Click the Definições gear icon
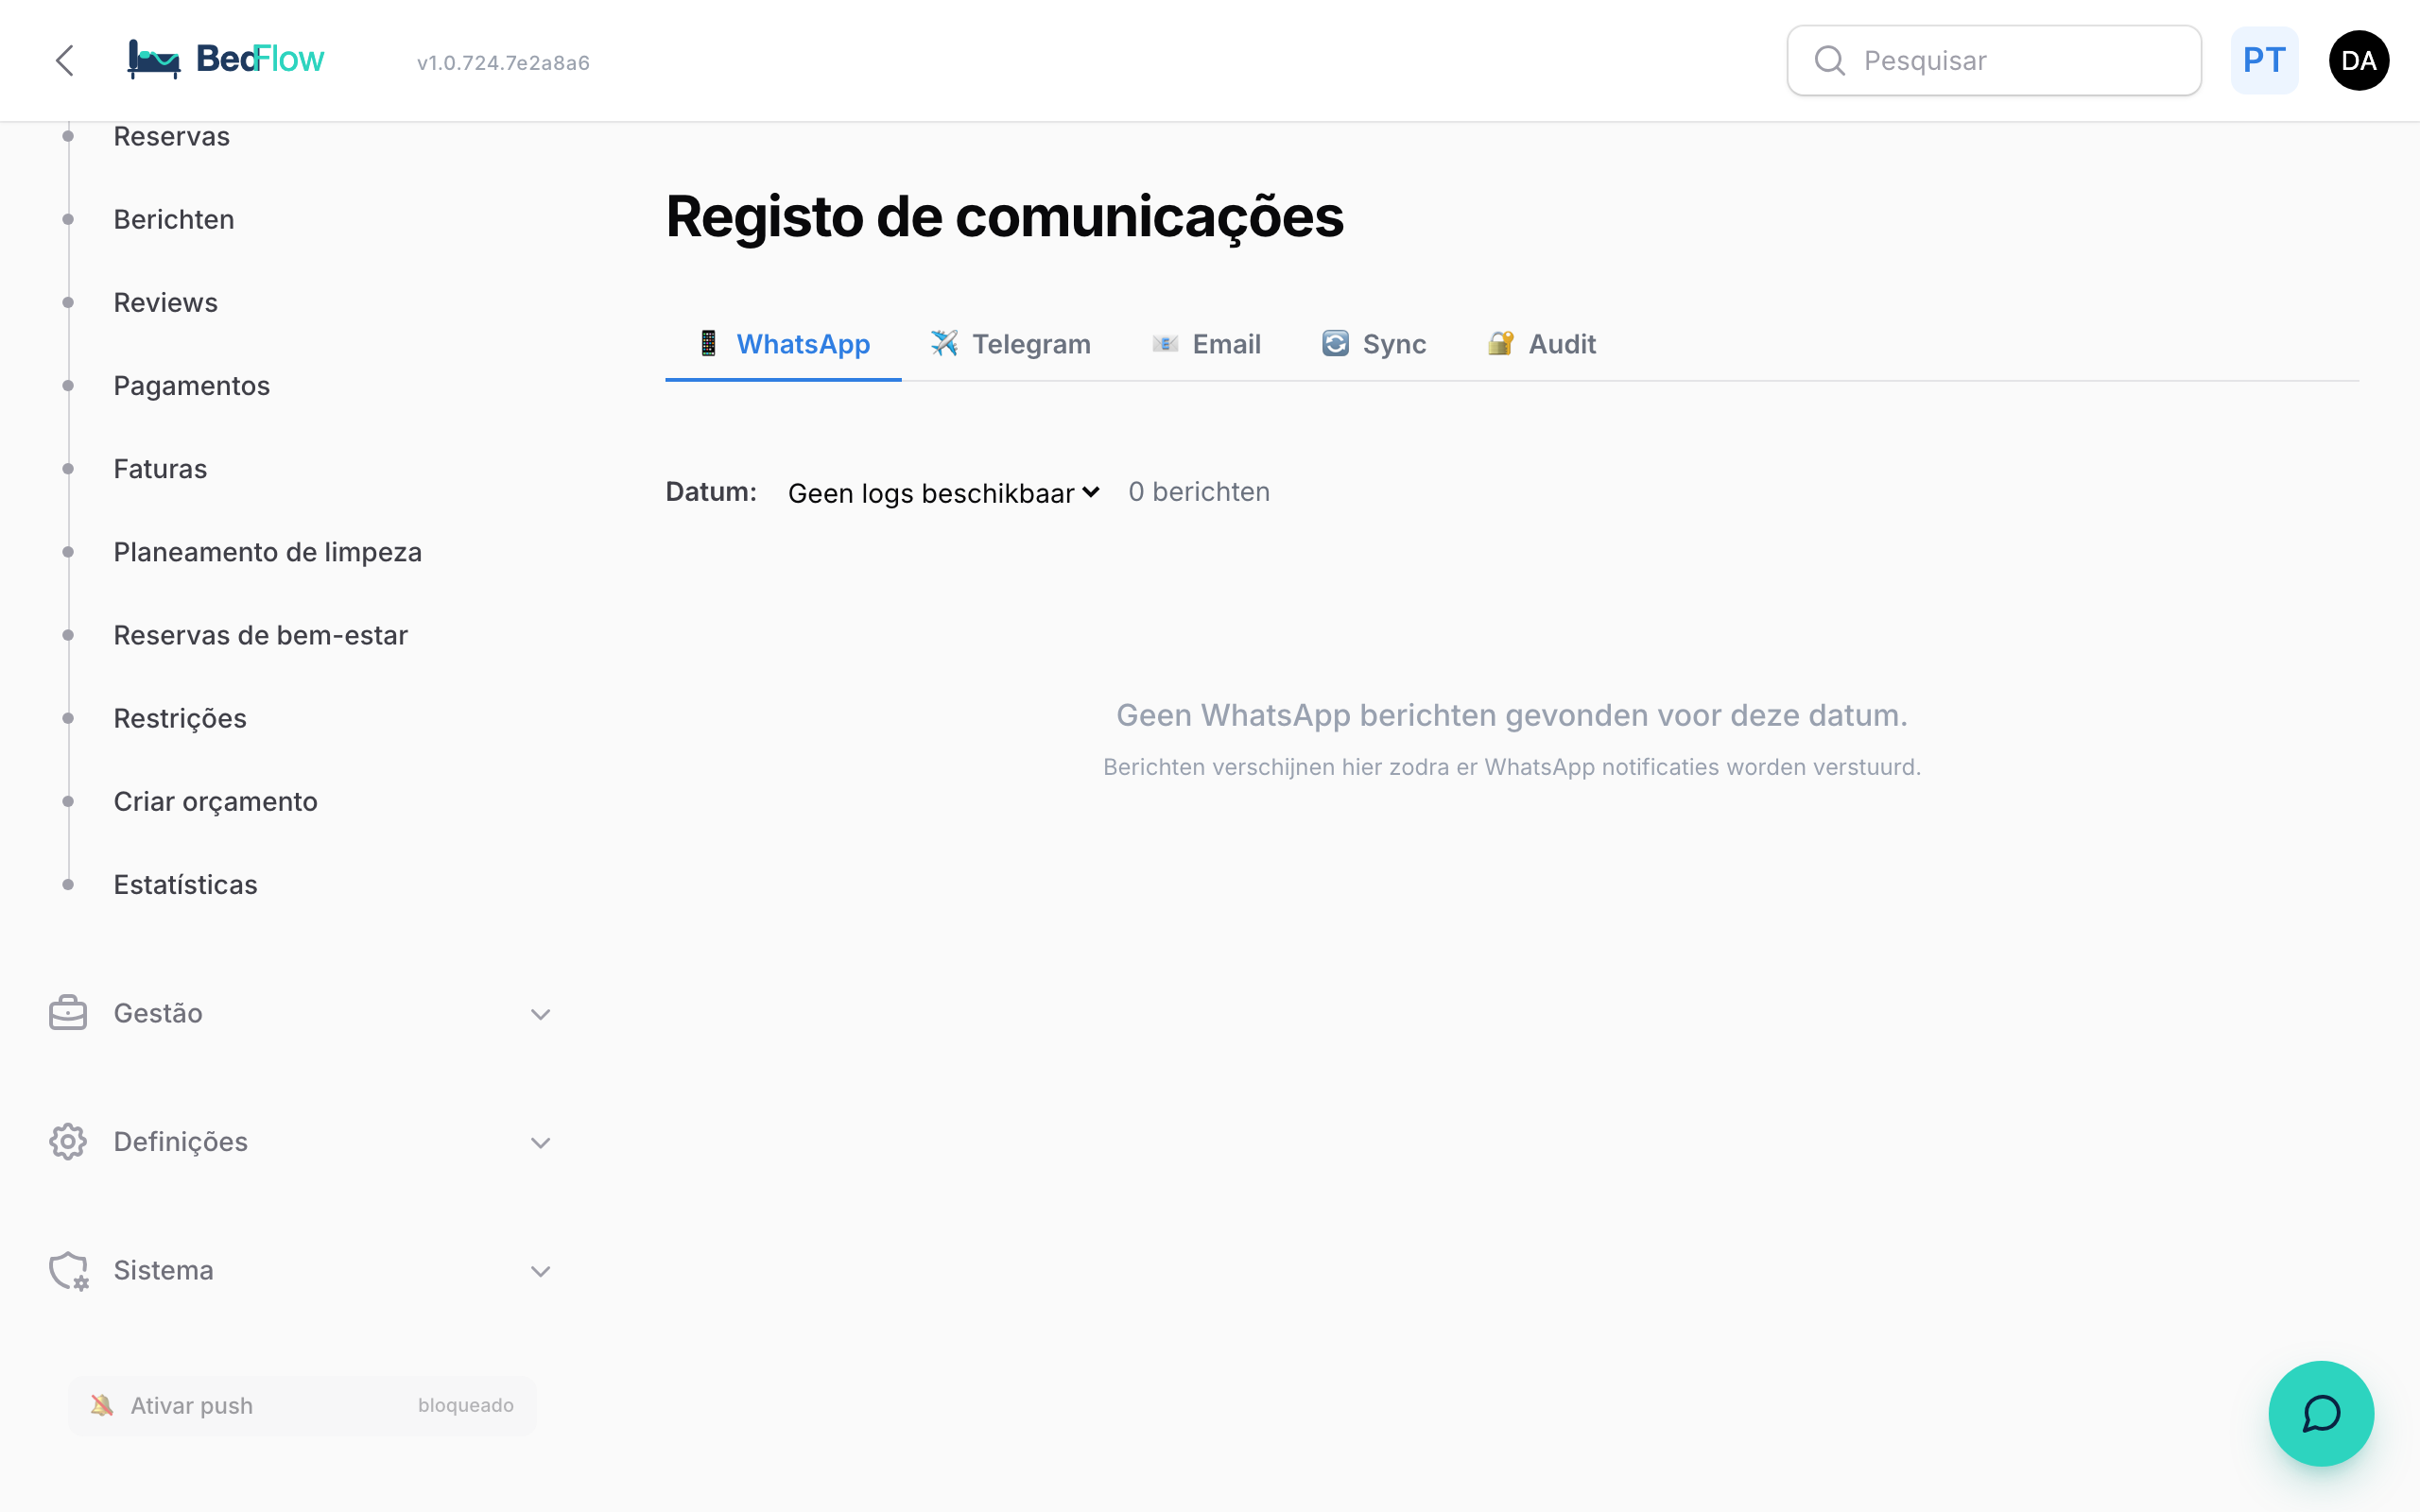 coord(68,1141)
